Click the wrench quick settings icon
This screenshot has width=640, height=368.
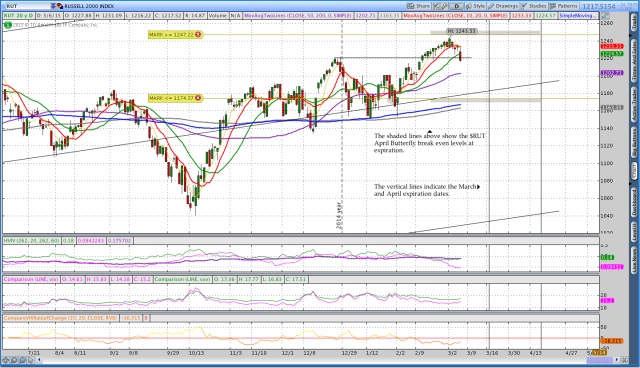tap(444, 6)
